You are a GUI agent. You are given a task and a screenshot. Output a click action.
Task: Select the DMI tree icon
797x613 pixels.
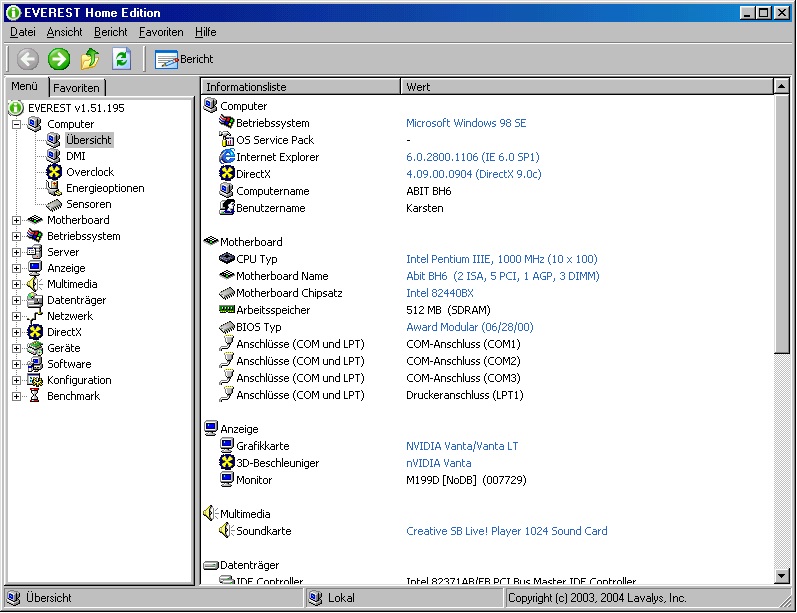point(53,156)
